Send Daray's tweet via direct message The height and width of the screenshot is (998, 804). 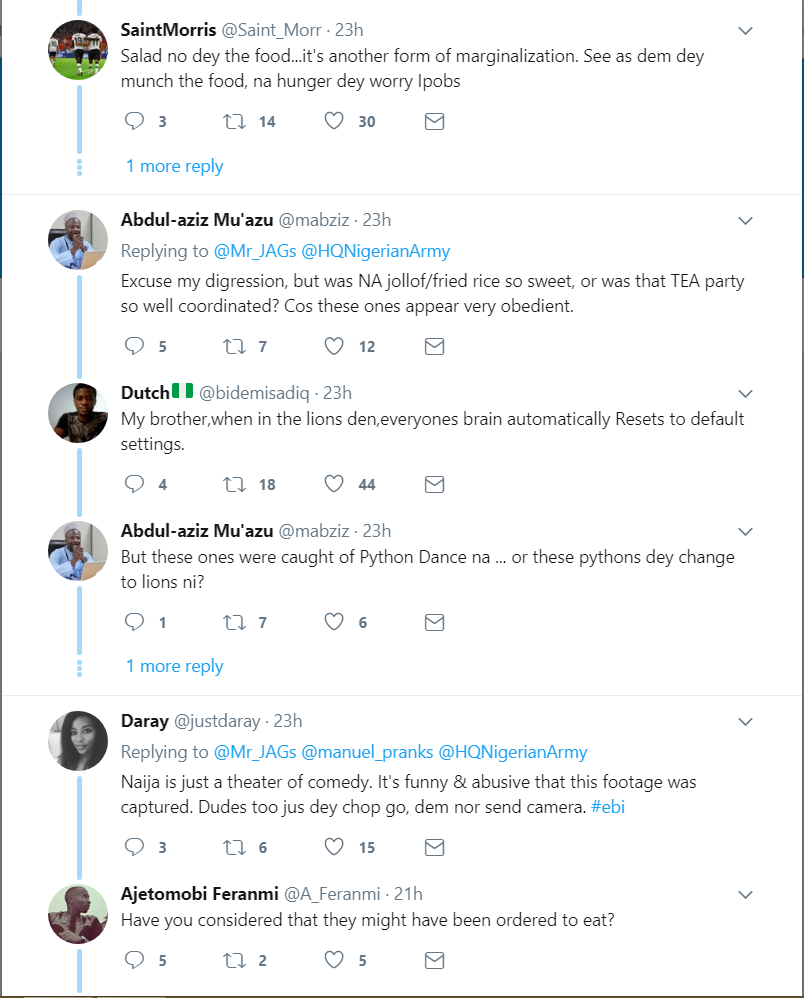(434, 847)
